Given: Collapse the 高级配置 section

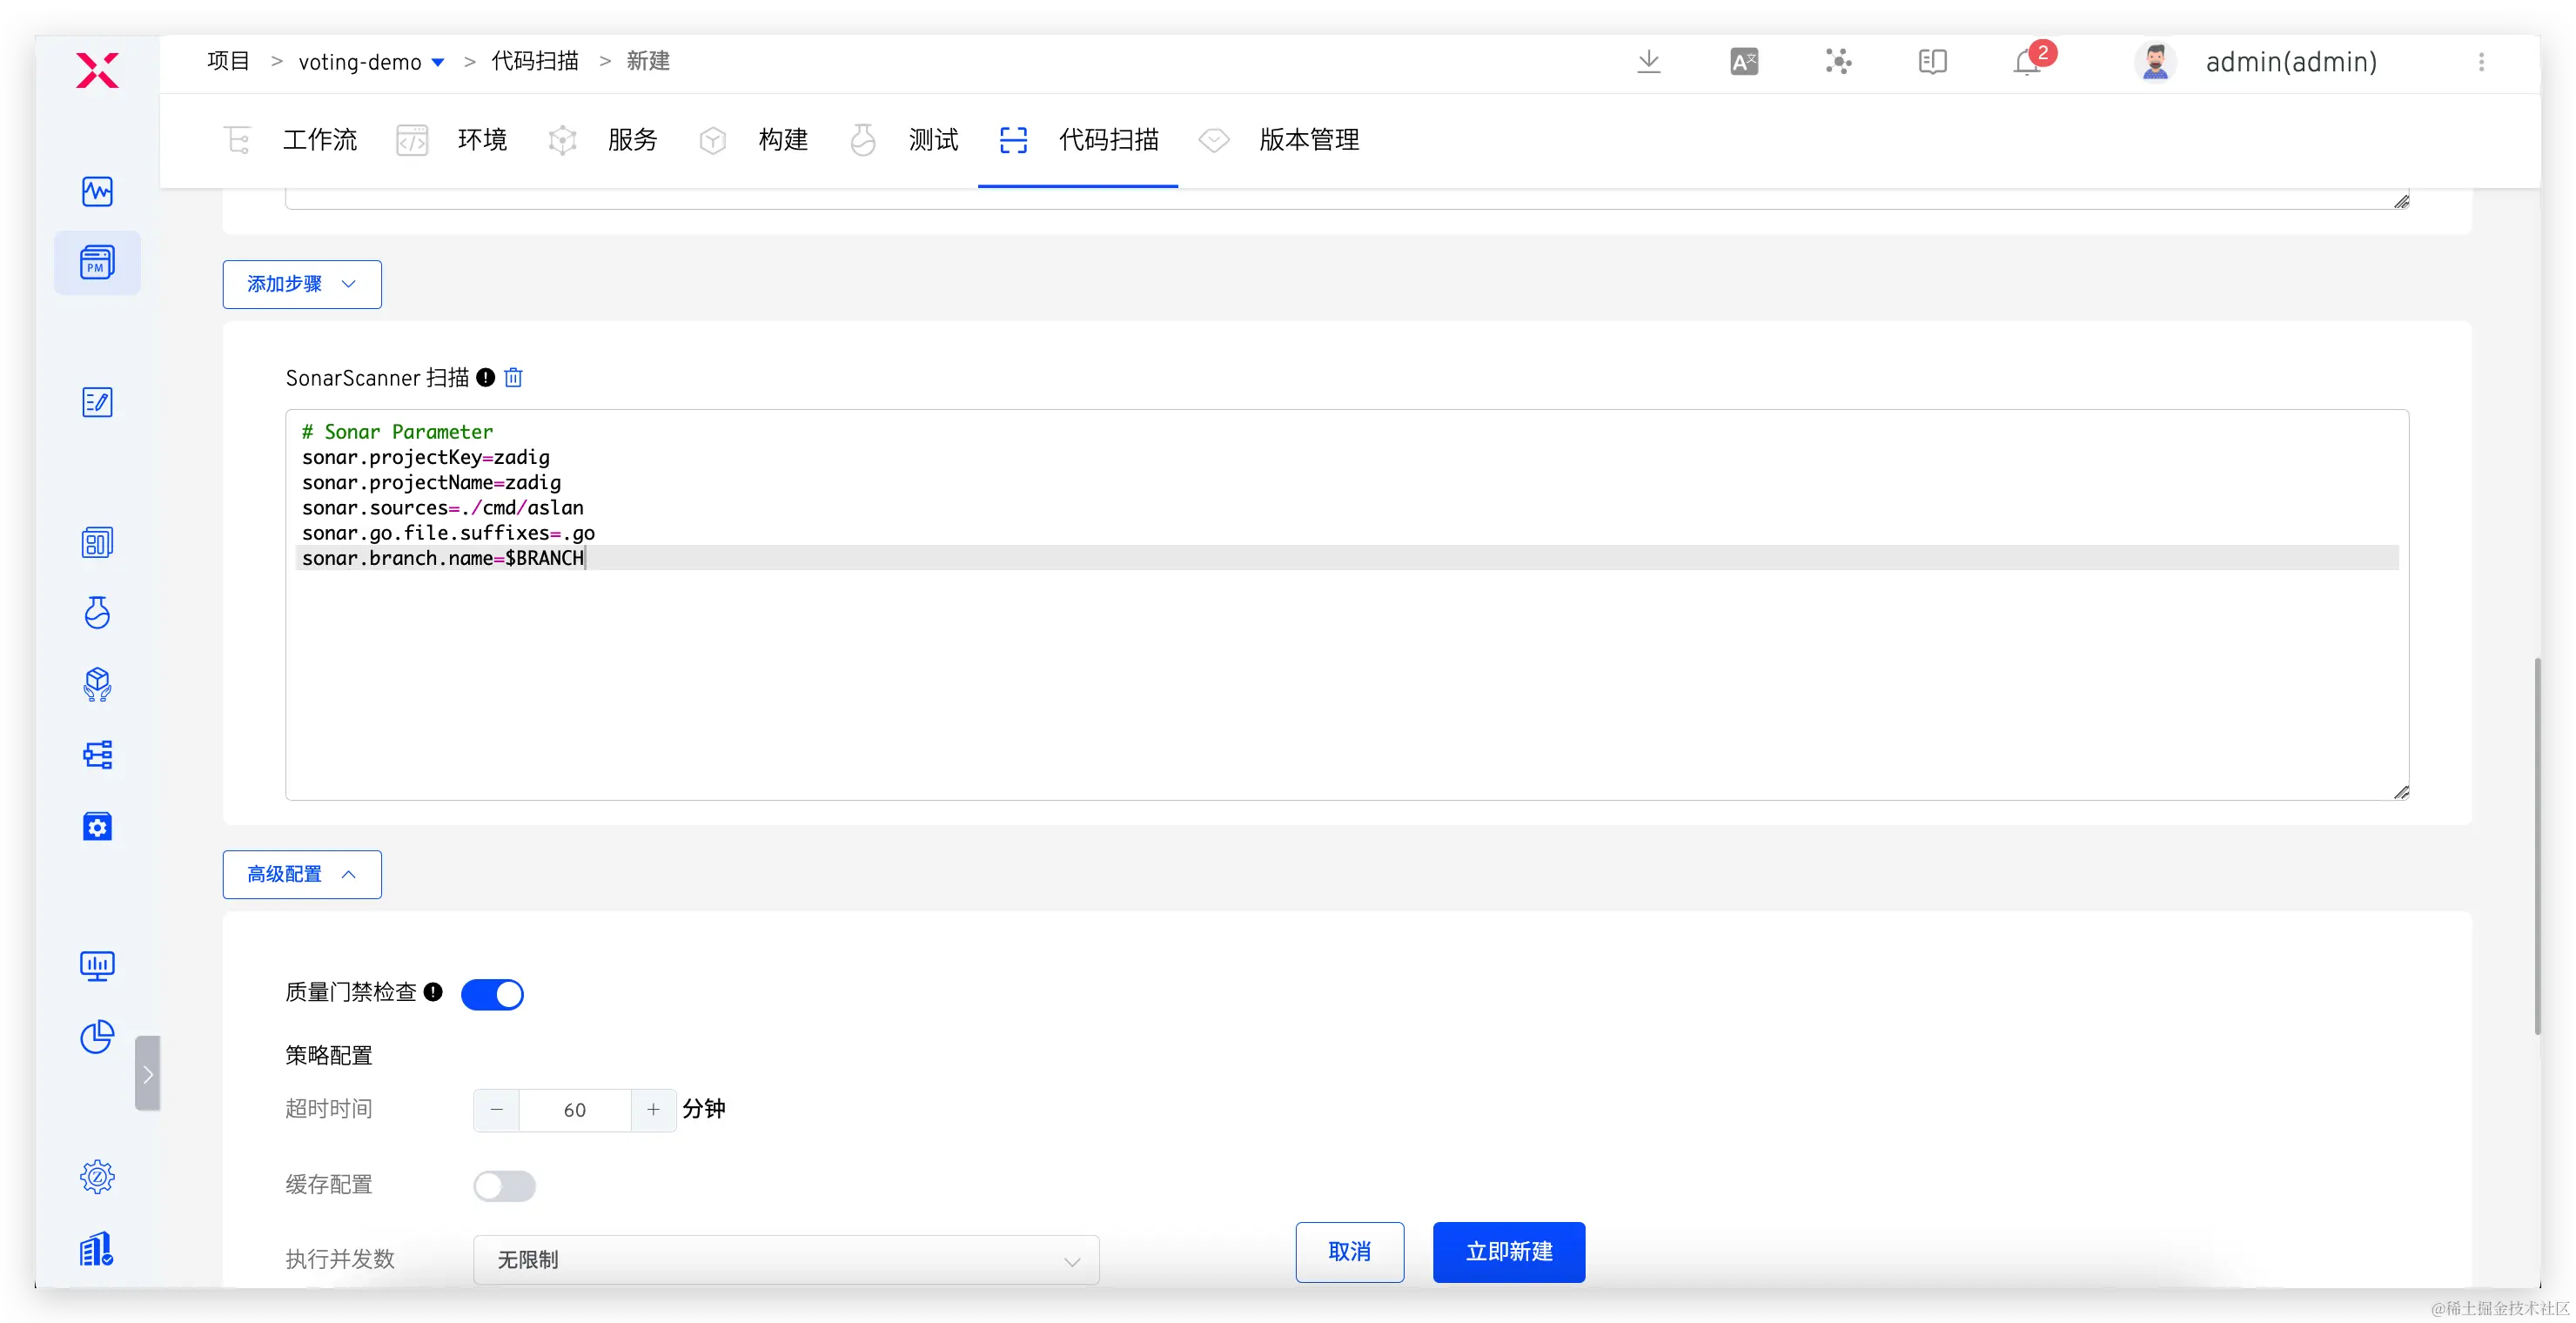Looking at the screenshot, I should [x=302, y=874].
